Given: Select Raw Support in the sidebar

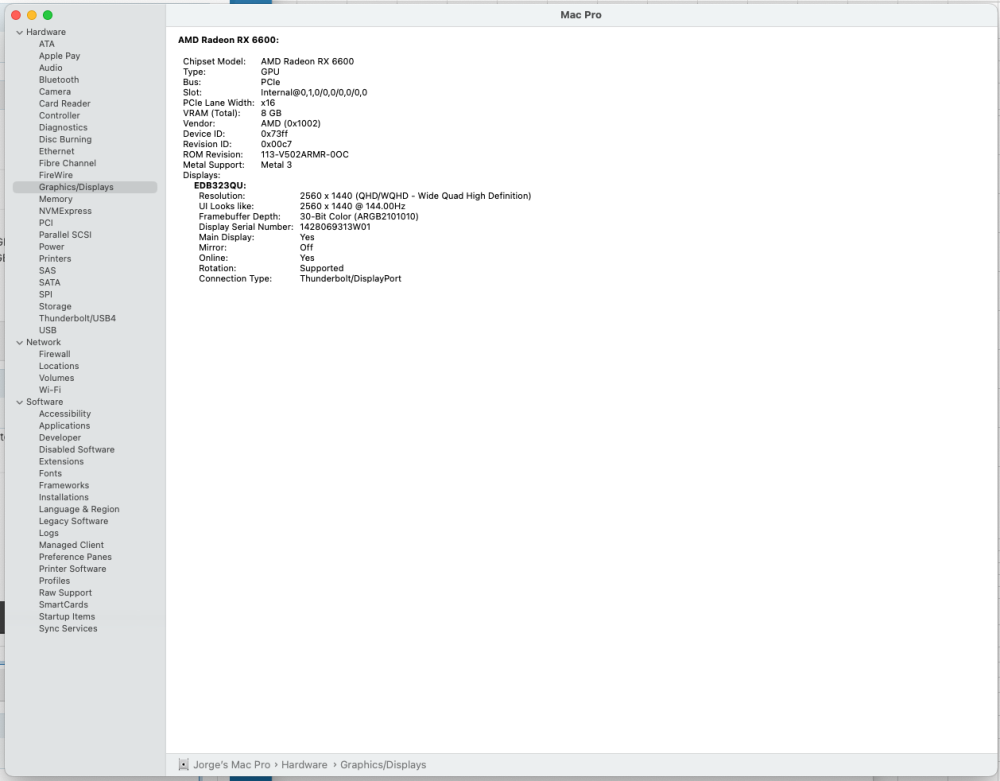Looking at the screenshot, I should [65, 593].
